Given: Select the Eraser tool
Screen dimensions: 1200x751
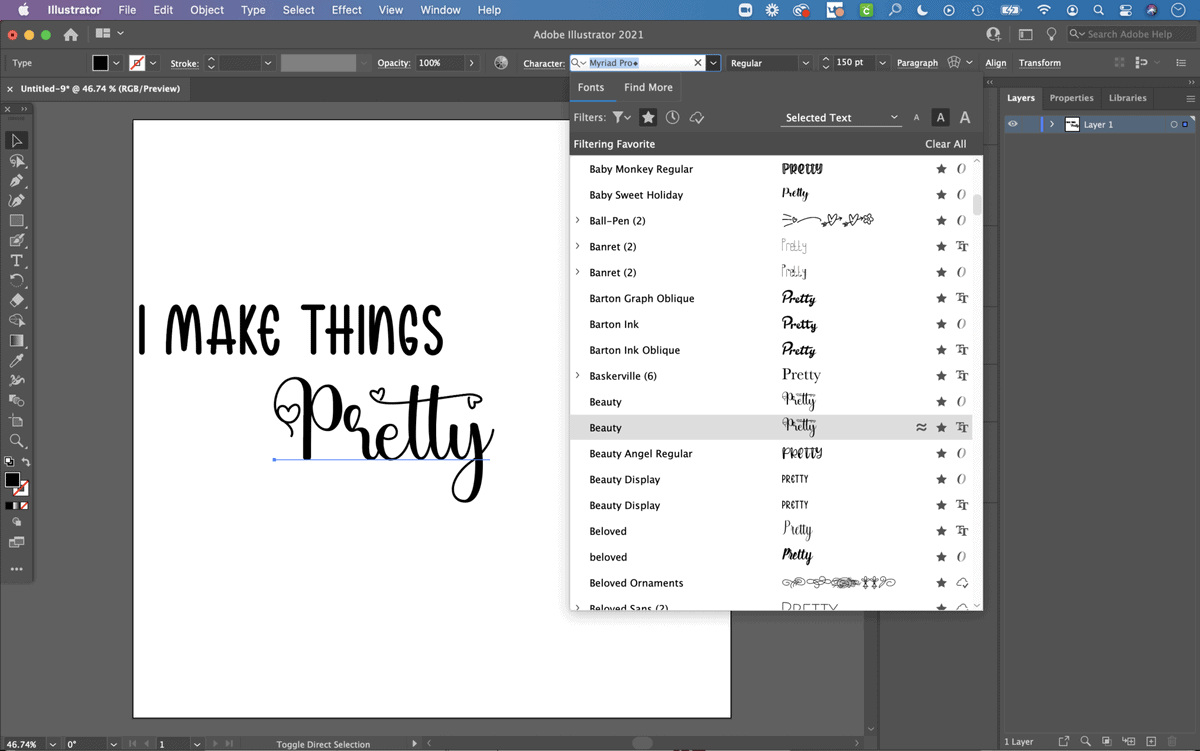Looking at the screenshot, I should click(16, 301).
